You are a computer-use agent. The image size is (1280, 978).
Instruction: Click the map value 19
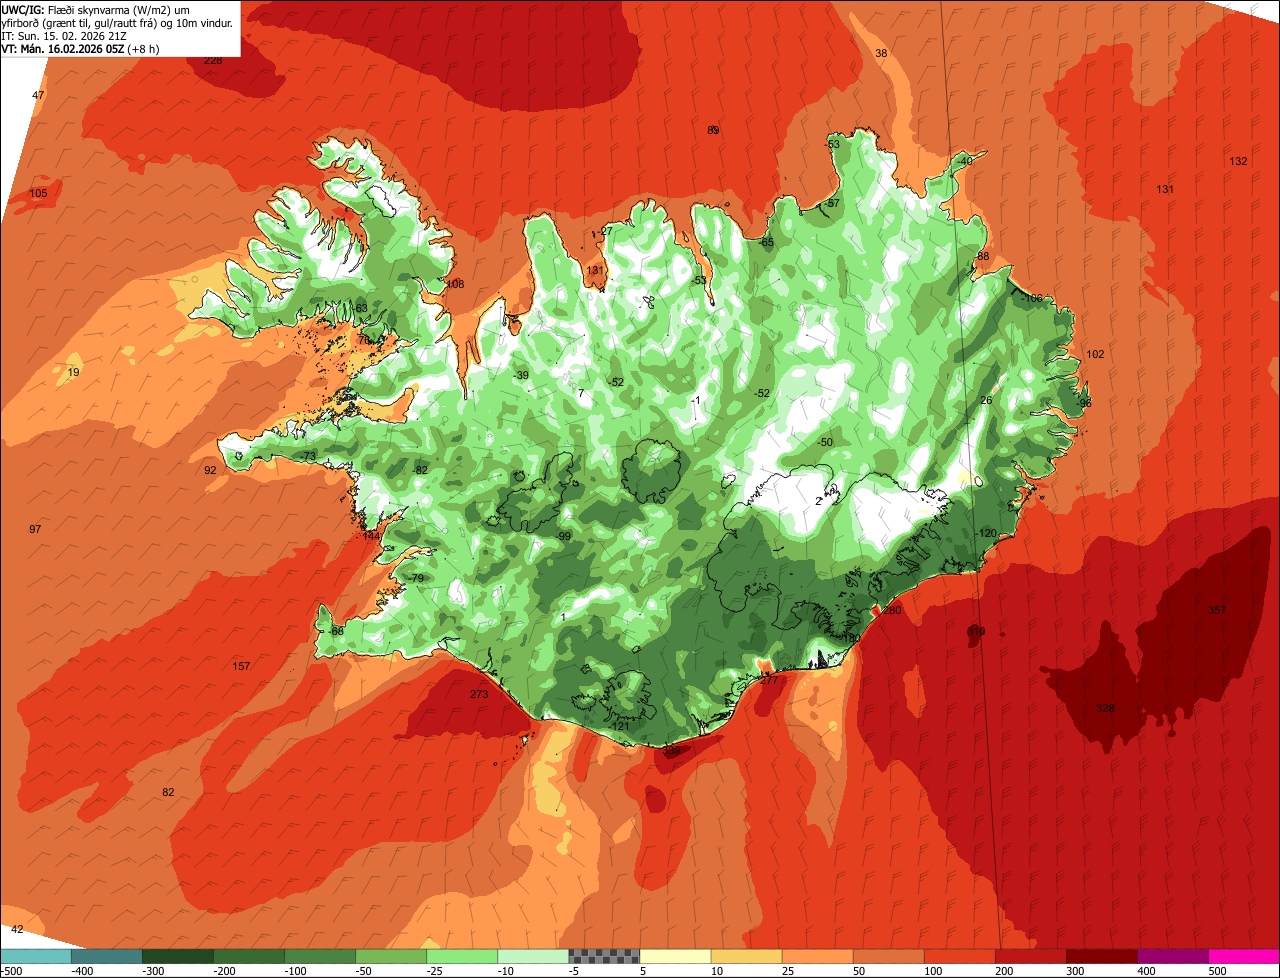73,372
